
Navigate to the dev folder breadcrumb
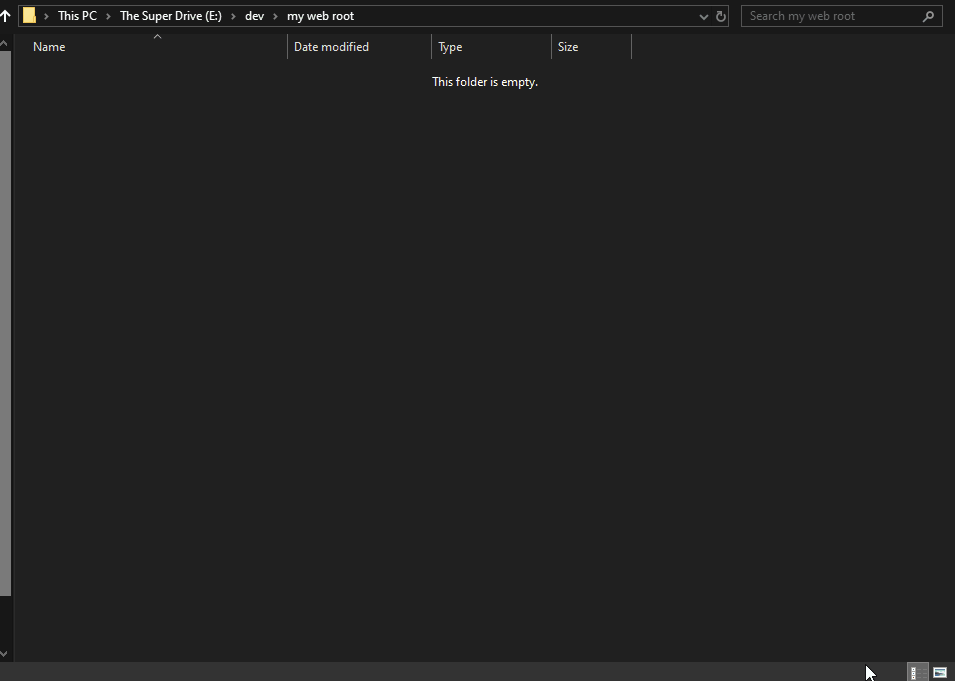pos(255,16)
